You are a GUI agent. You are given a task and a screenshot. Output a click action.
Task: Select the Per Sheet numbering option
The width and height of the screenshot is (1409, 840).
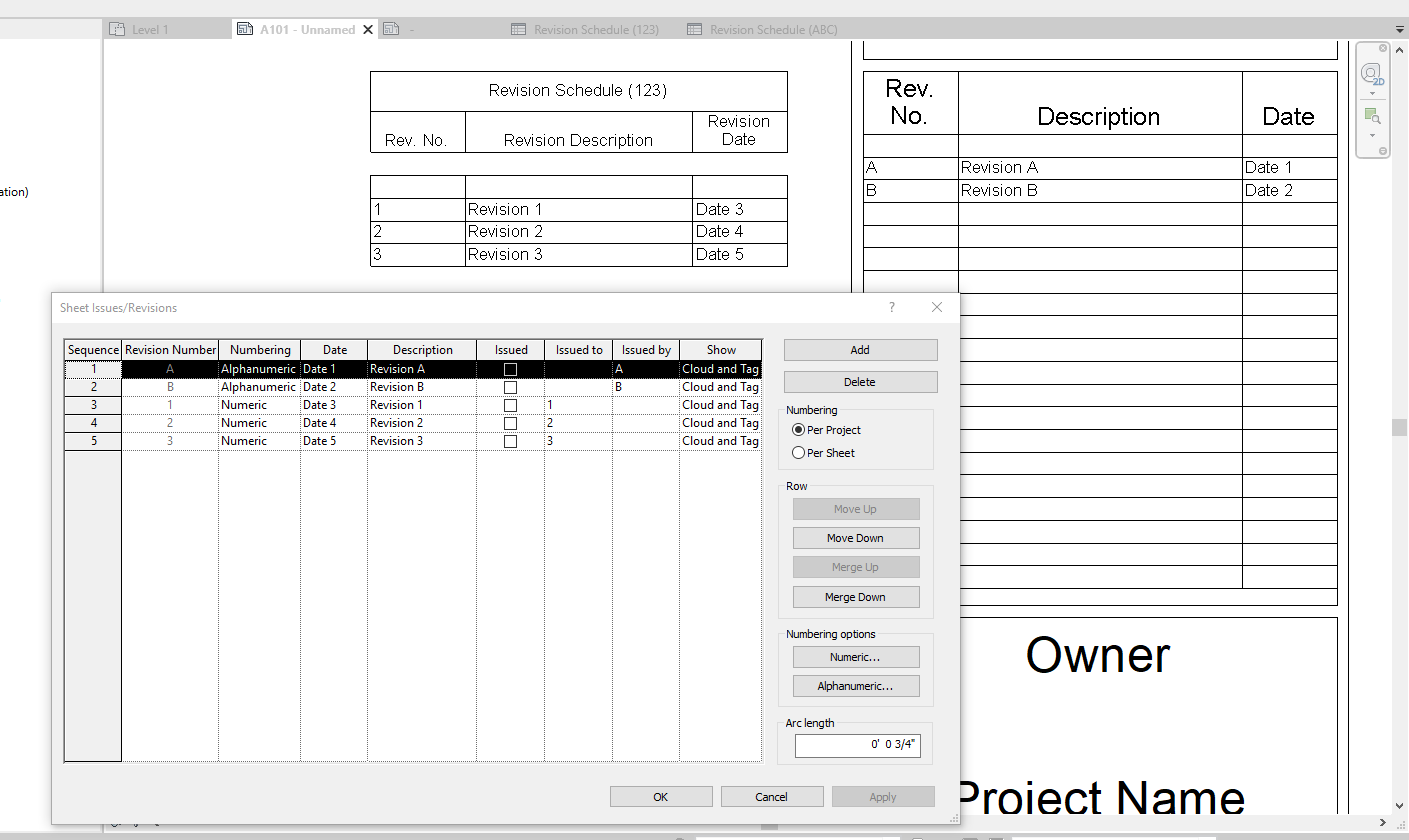coord(798,452)
